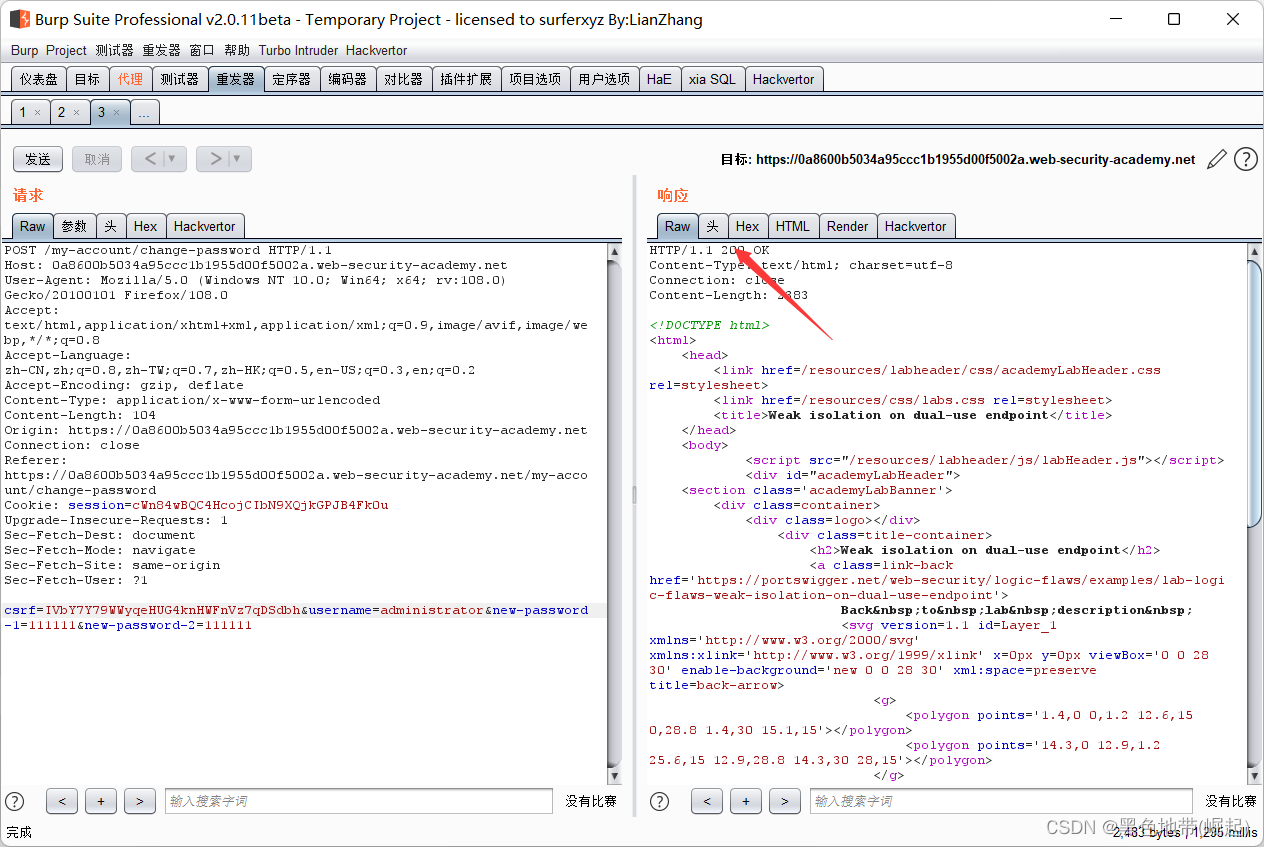Screen dimensions: 1264x847
Task: Close repeater tab 3 with its x
Action: [x=116, y=113]
